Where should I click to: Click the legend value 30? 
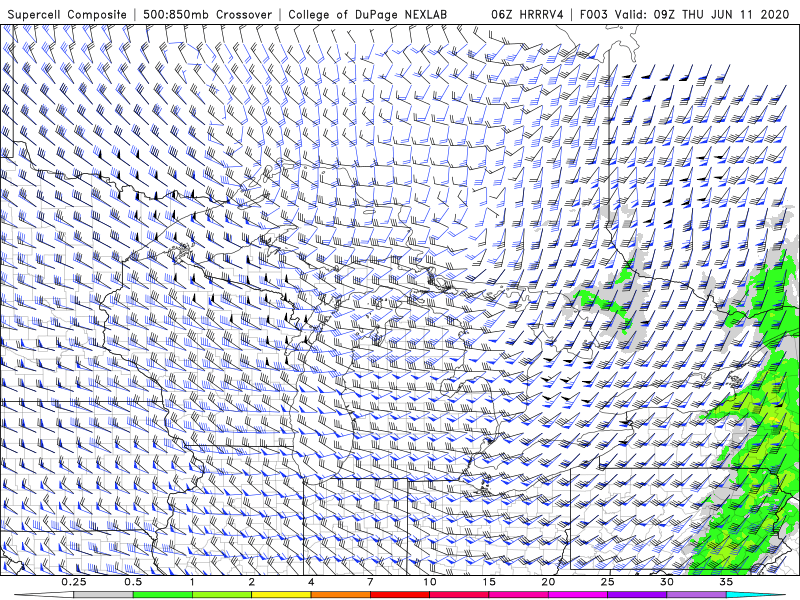point(666,582)
